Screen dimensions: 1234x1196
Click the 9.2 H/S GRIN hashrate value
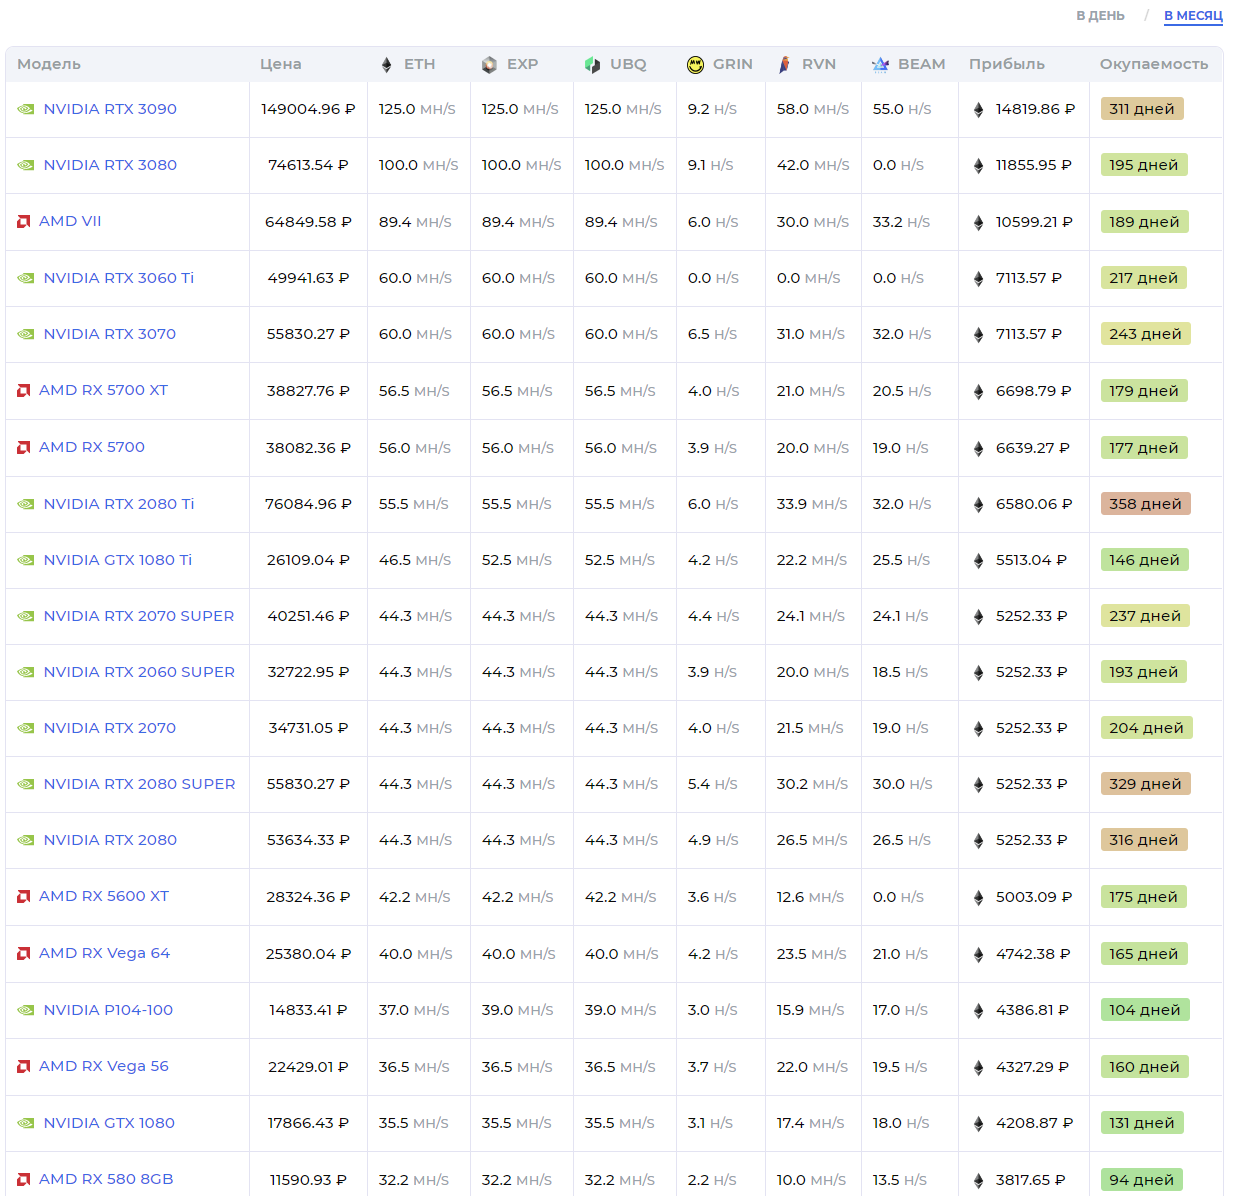click(x=712, y=109)
